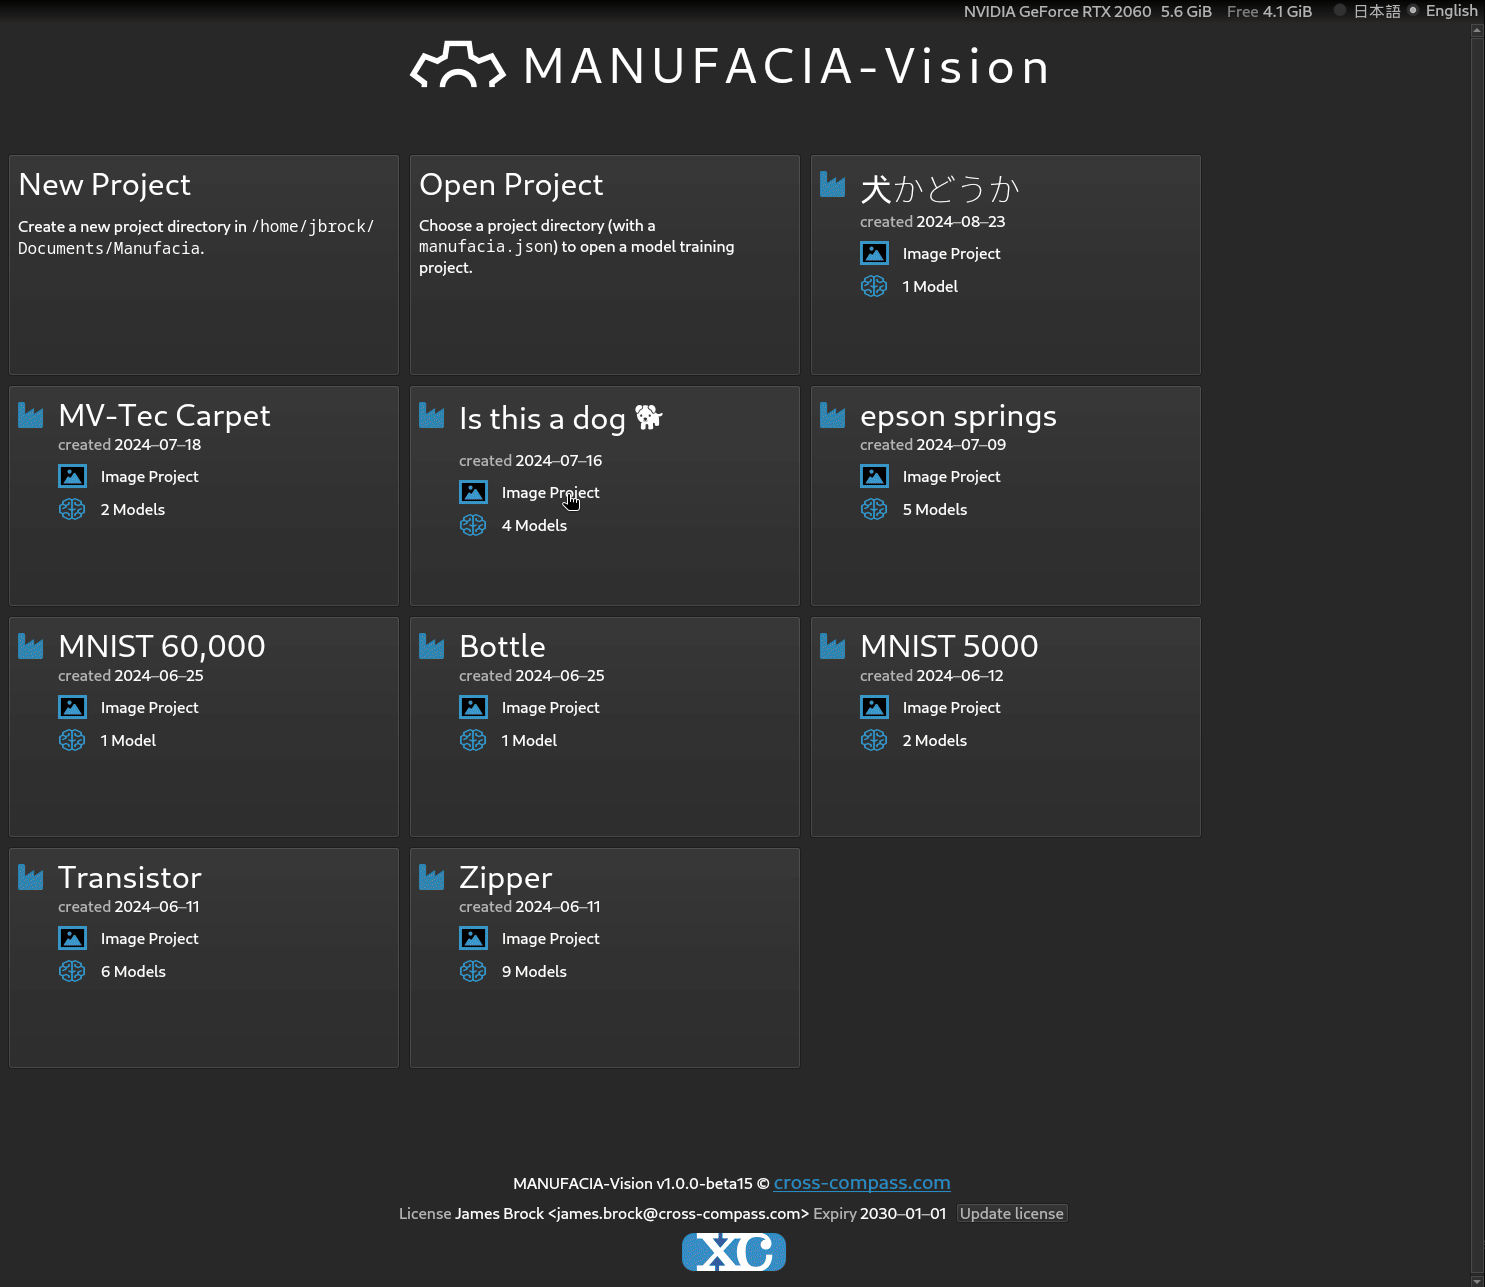Click 'created 2024-06-12' date text

(x=931, y=676)
